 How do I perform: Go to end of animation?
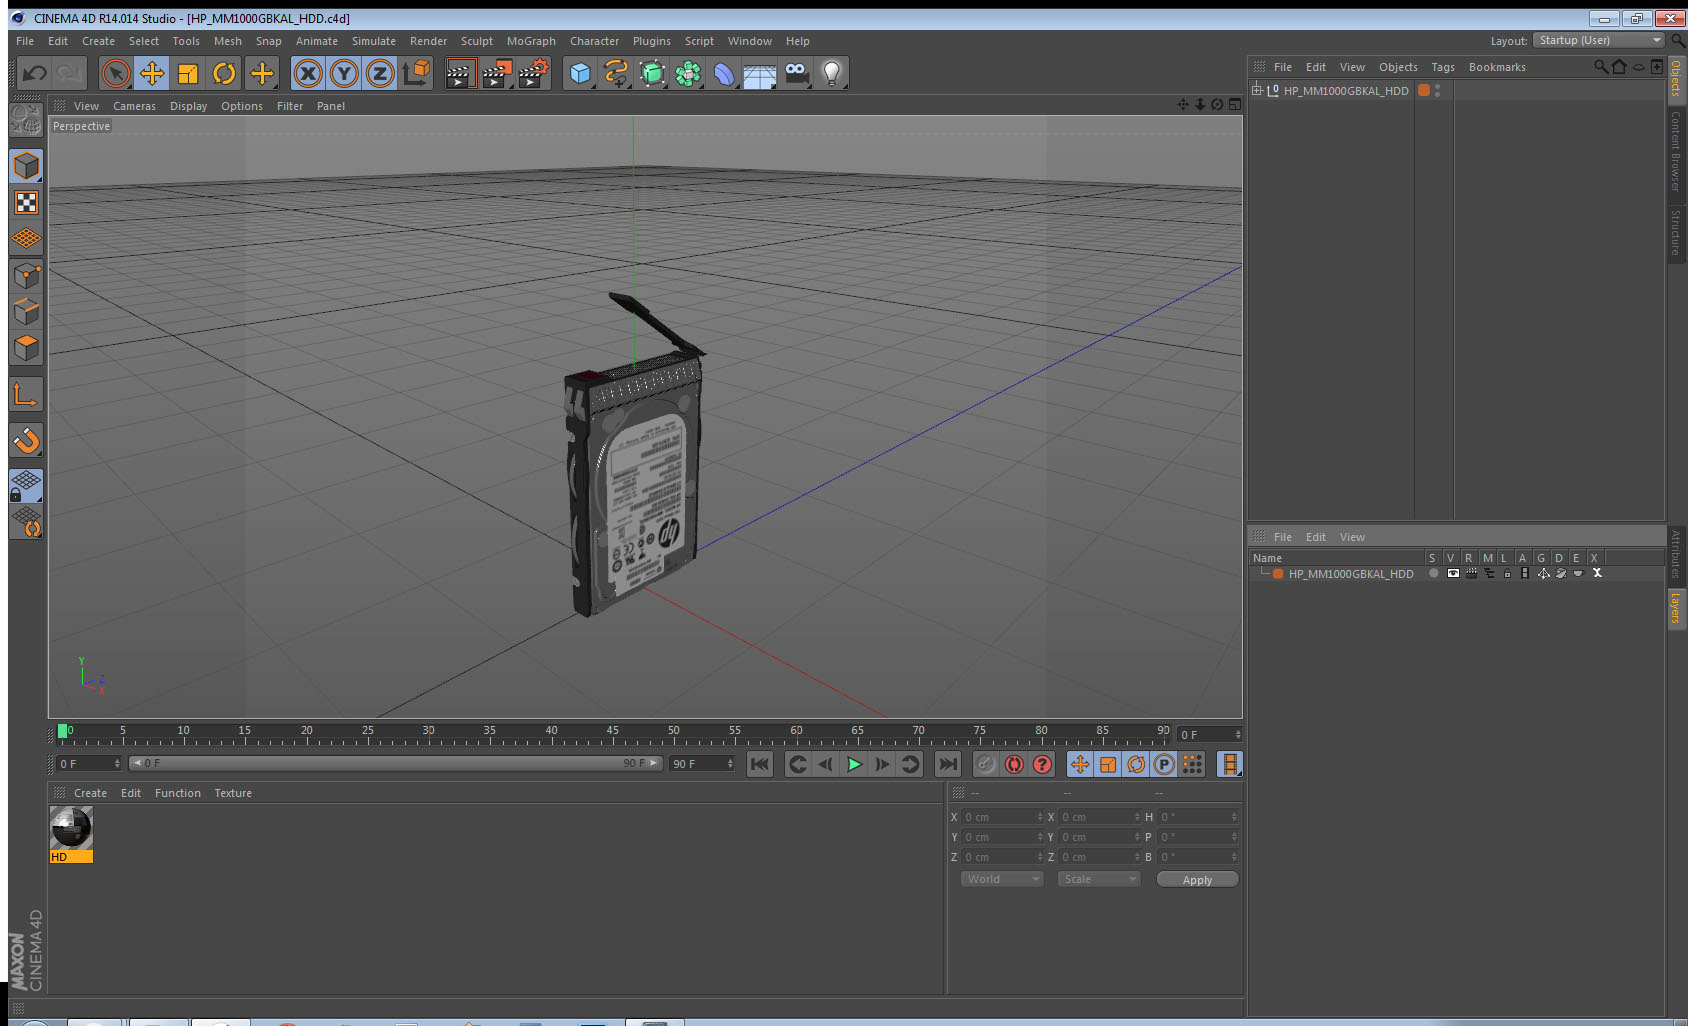[x=947, y=765]
